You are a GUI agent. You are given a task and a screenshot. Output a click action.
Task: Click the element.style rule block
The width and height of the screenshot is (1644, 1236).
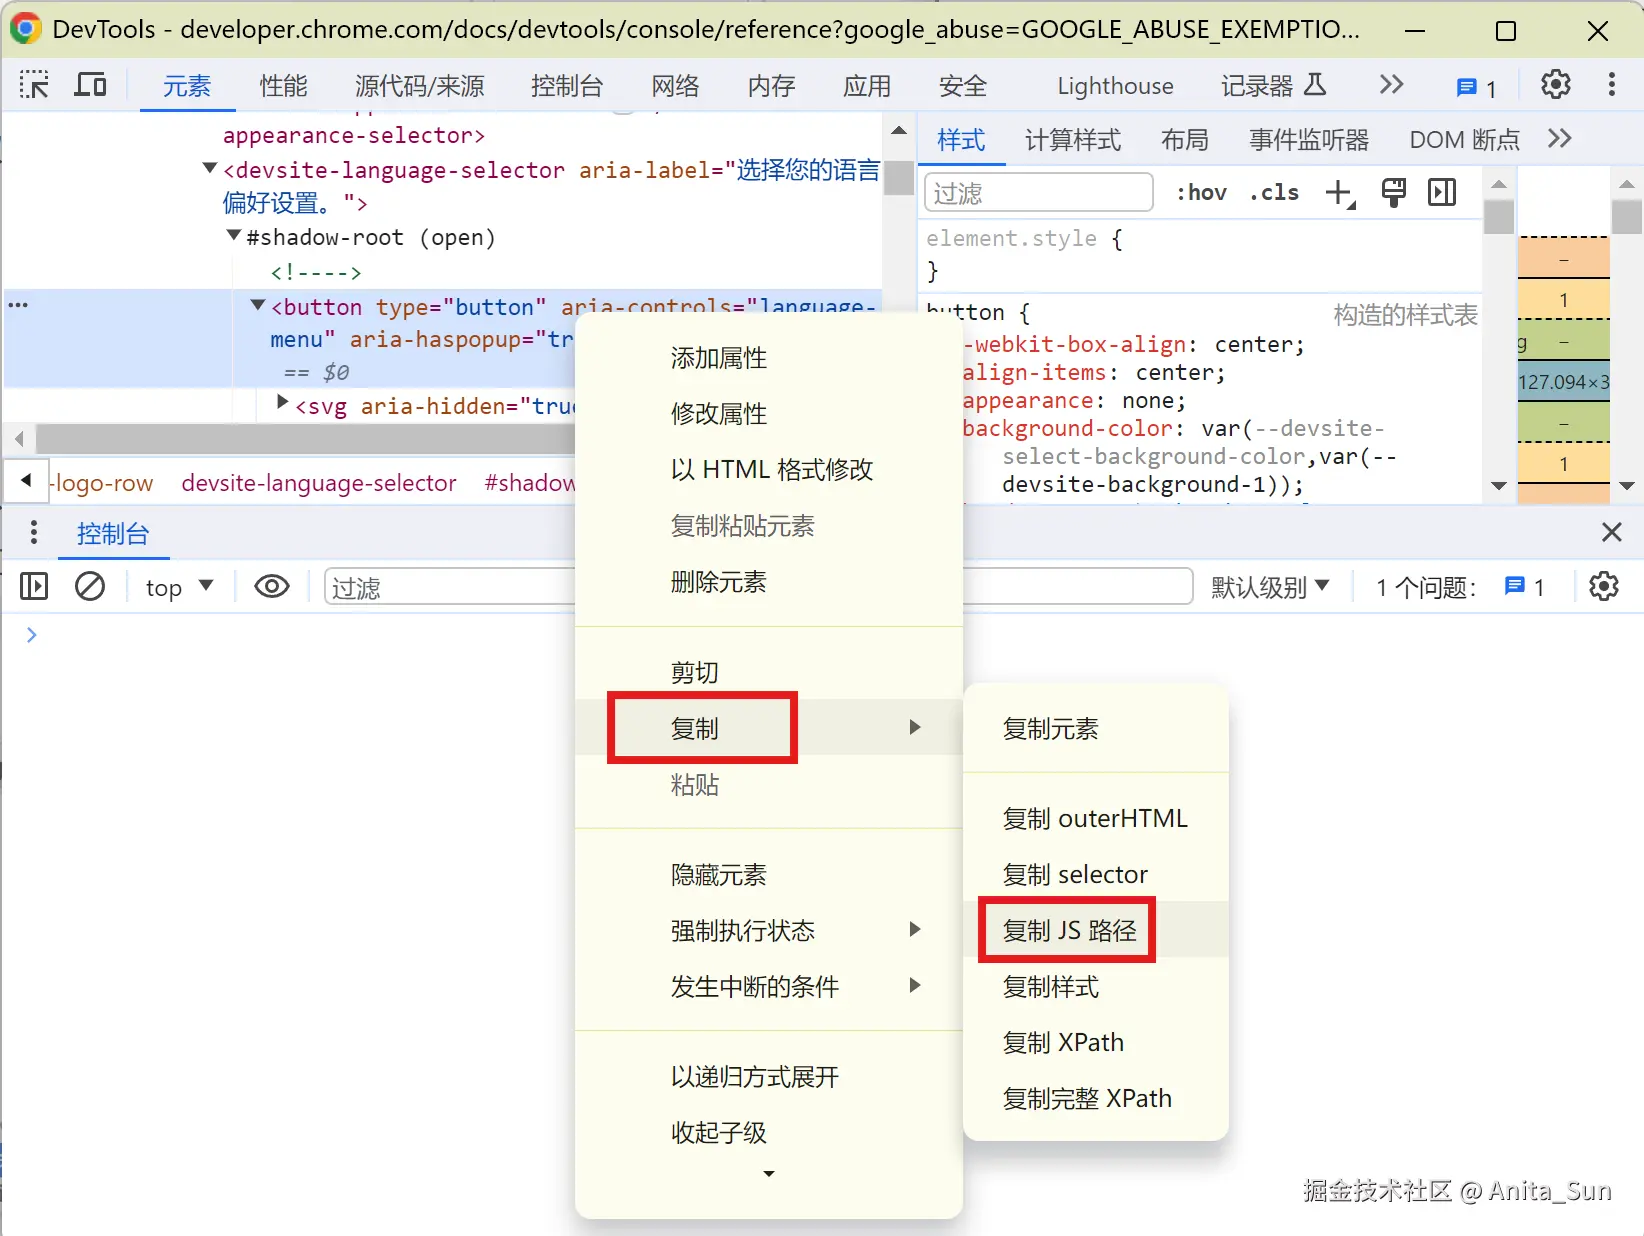pyautogui.click(x=1199, y=254)
